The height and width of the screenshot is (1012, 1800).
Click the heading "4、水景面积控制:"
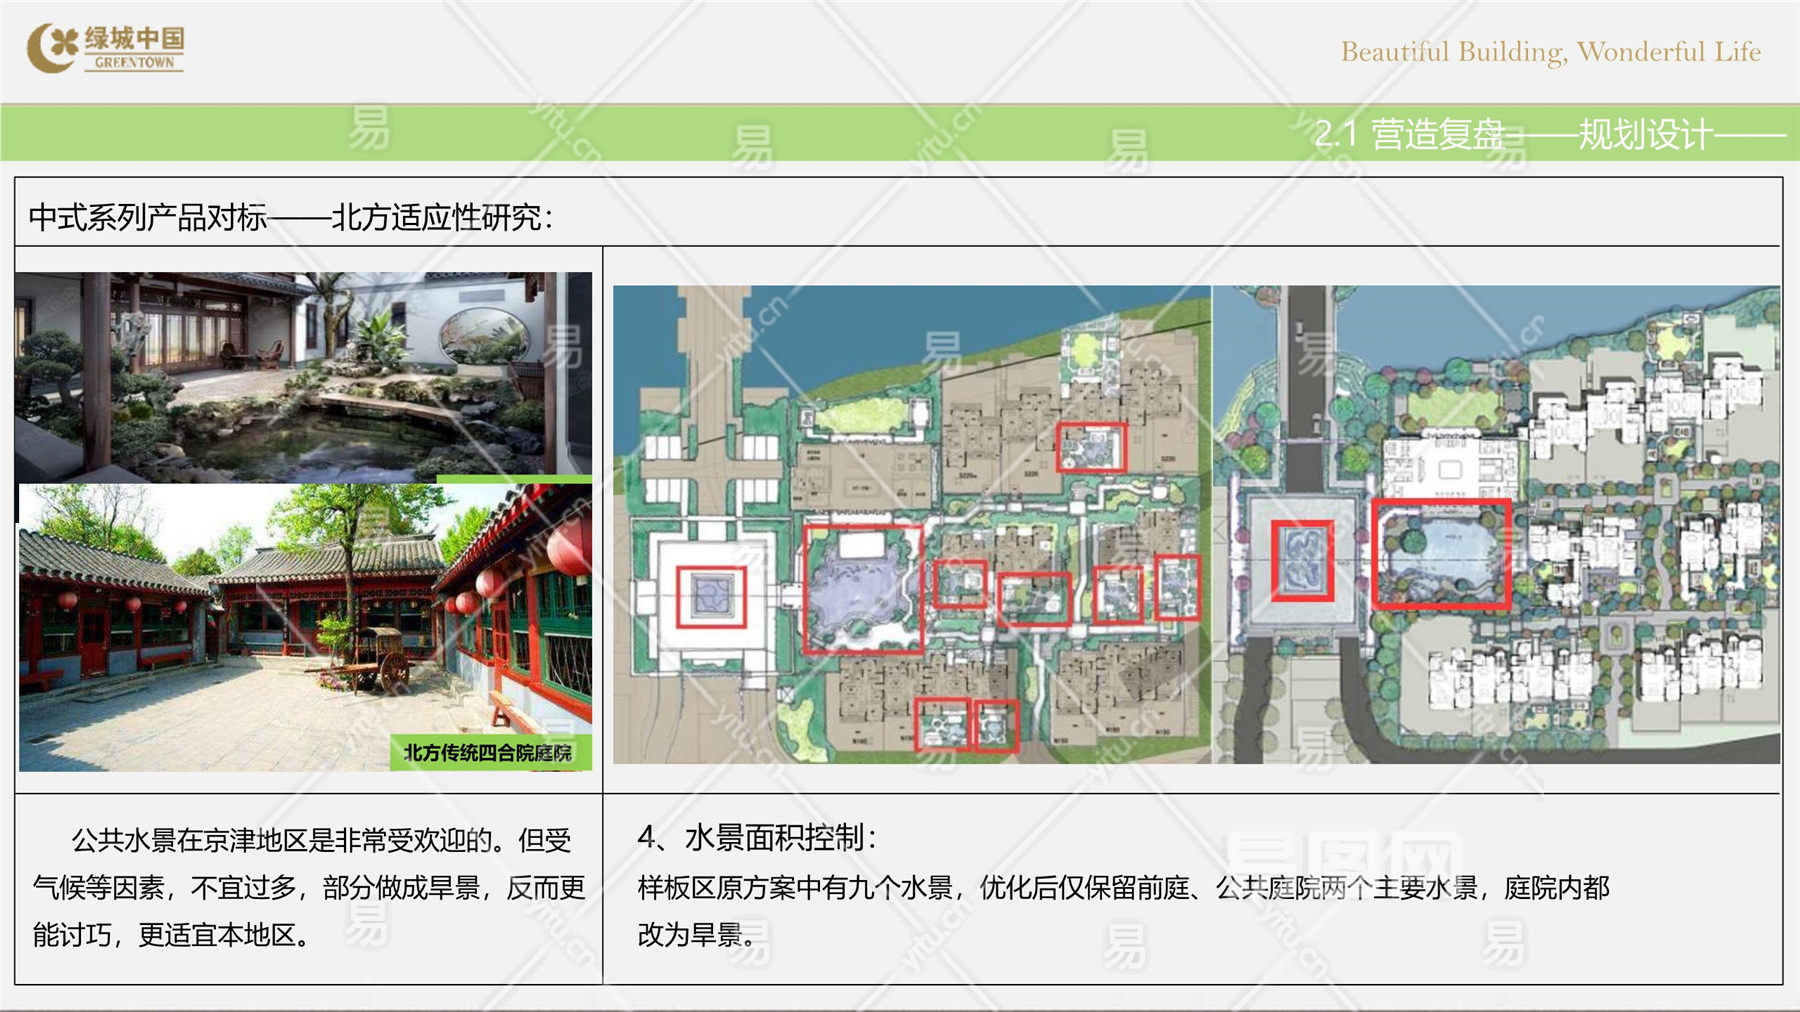(757, 837)
